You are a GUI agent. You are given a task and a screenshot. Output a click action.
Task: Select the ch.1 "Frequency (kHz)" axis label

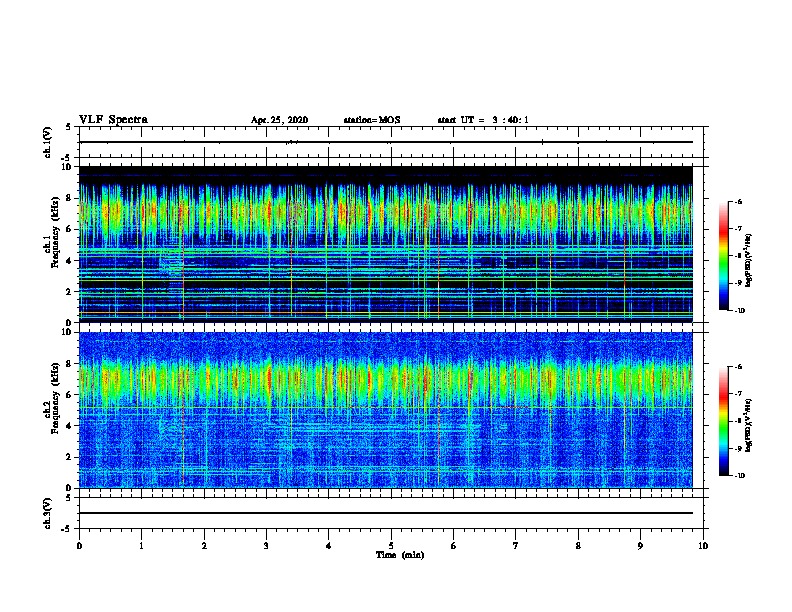55,233
